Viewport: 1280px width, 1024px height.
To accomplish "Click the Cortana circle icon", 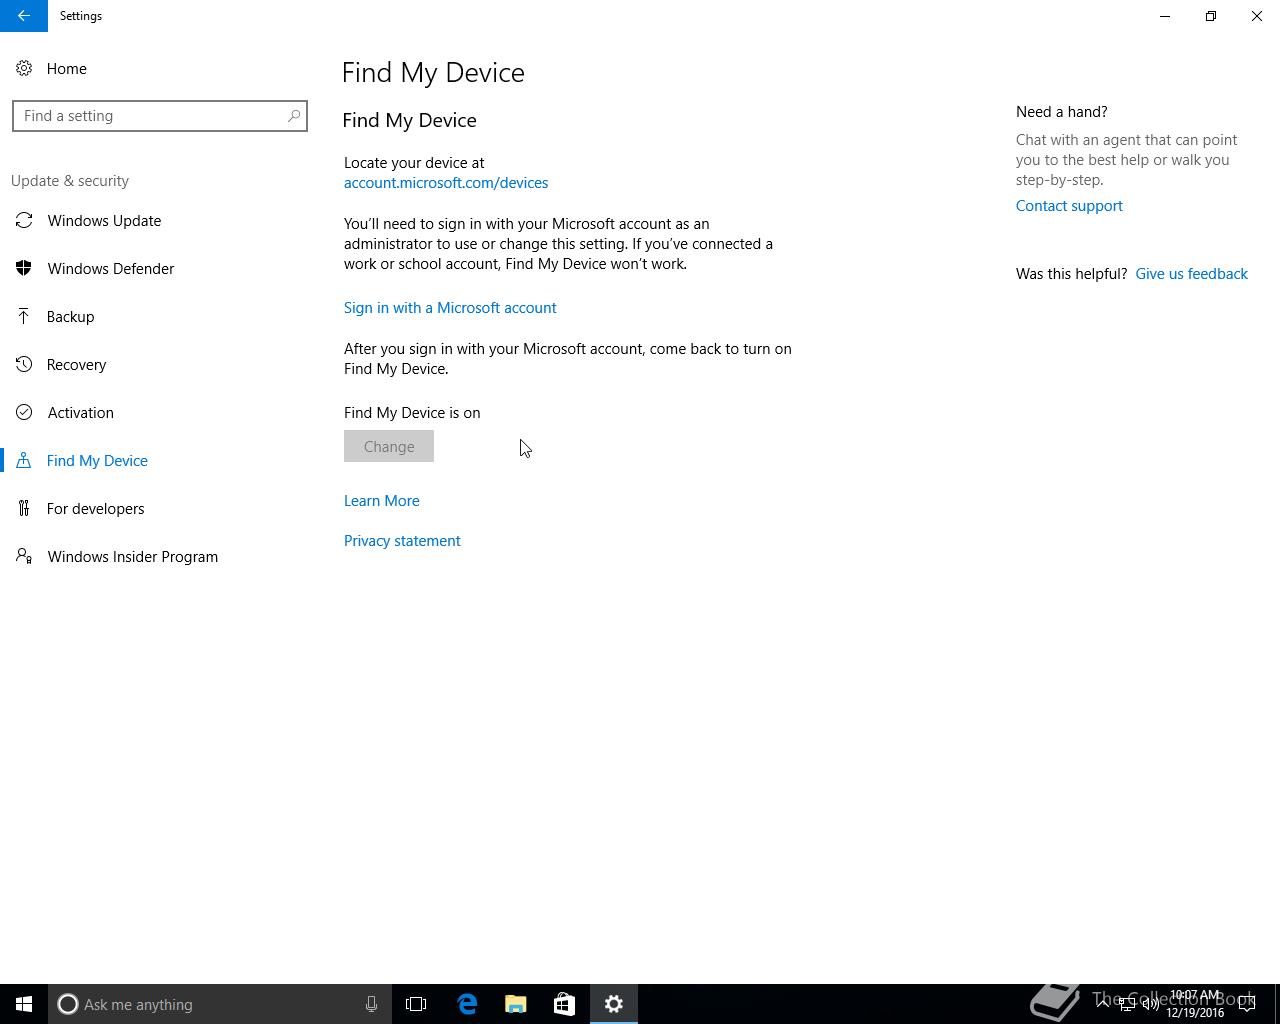I will point(68,1004).
